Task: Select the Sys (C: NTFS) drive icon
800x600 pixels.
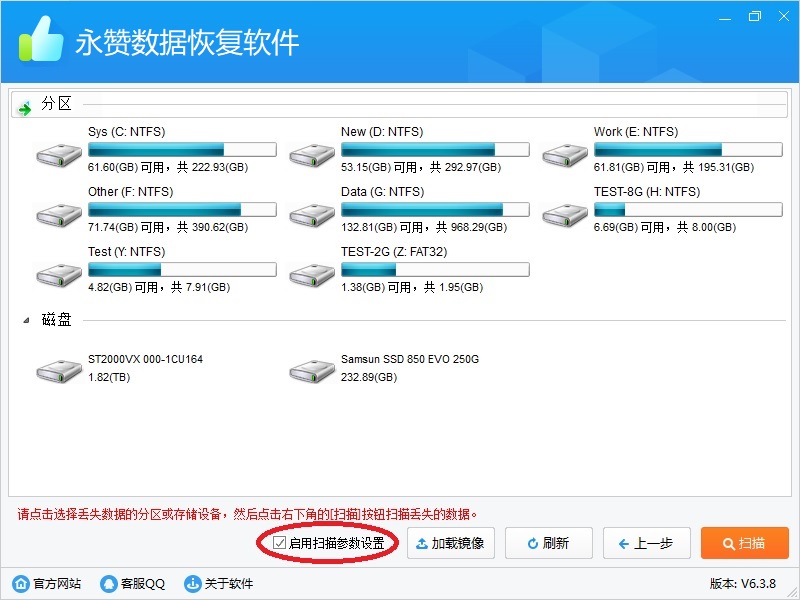Action: click(59, 154)
